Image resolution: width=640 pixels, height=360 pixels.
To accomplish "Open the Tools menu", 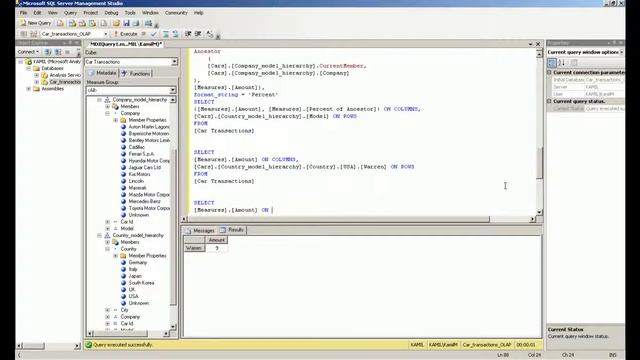I will (130, 13).
